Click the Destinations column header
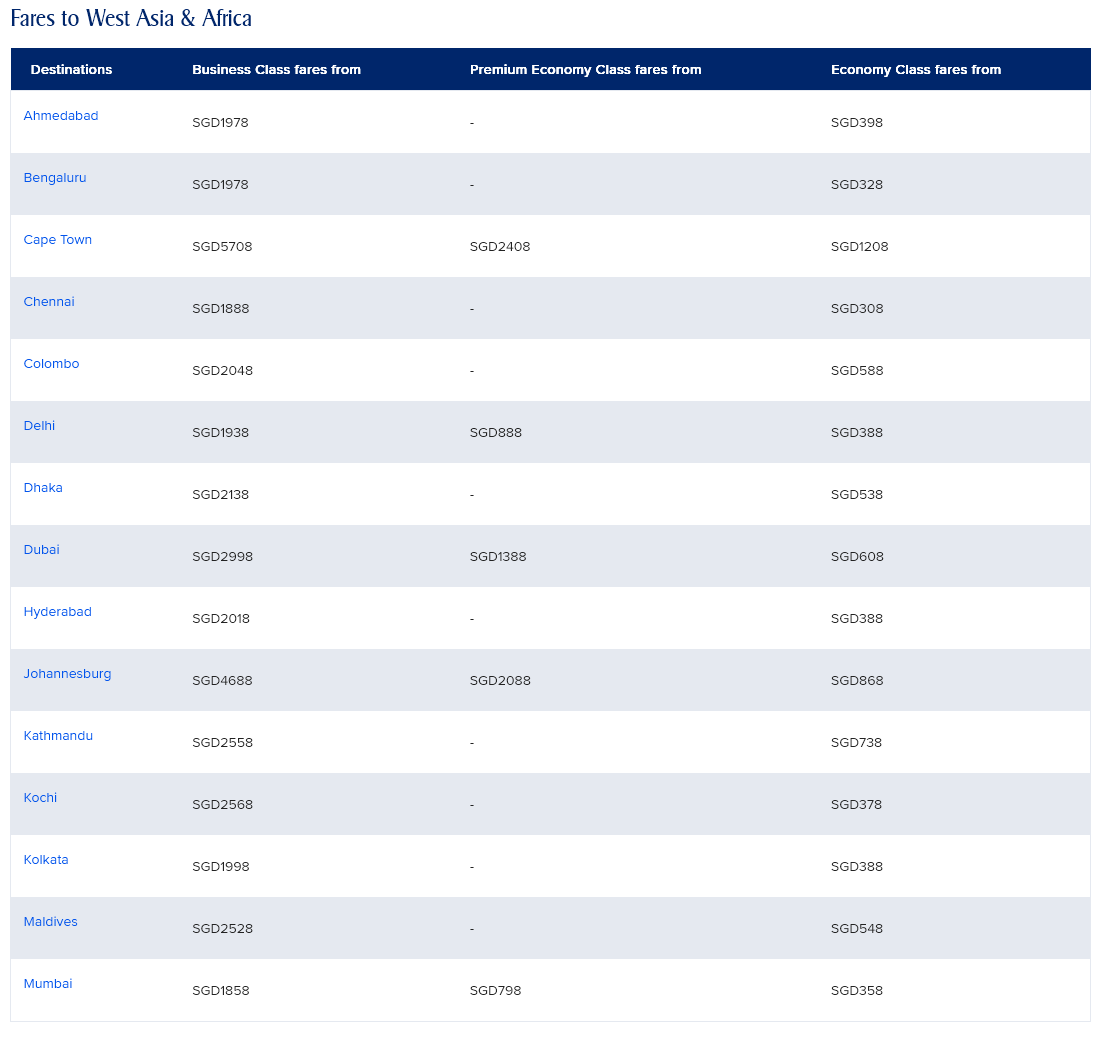1102x1038 pixels. pos(71,70)
